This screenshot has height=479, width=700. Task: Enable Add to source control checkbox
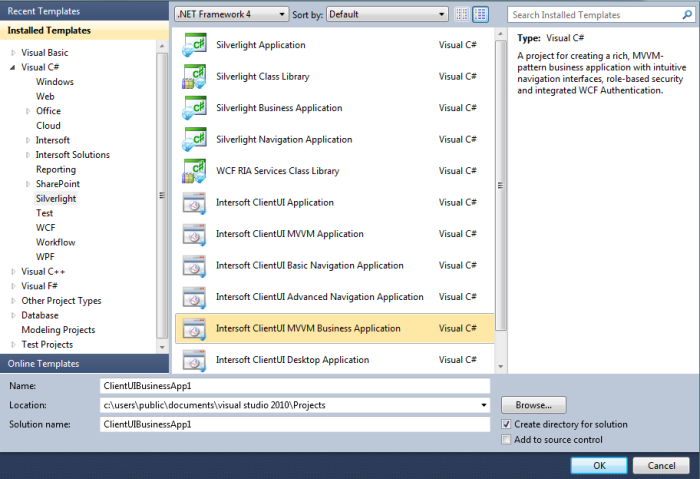click(506, 440)
